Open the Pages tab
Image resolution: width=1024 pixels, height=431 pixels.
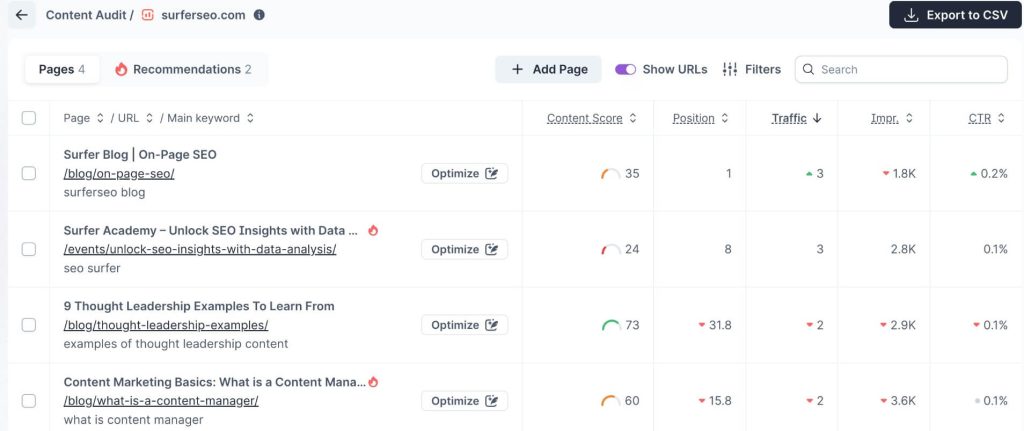point(61,69)
